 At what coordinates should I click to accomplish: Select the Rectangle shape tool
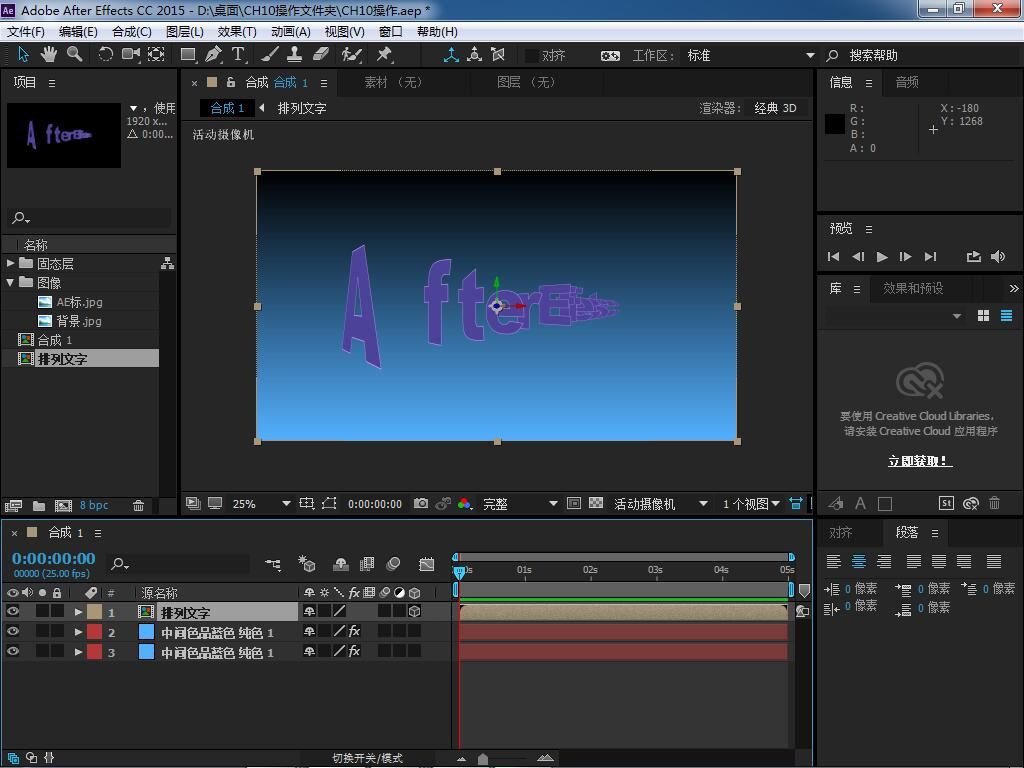[188, 55]
